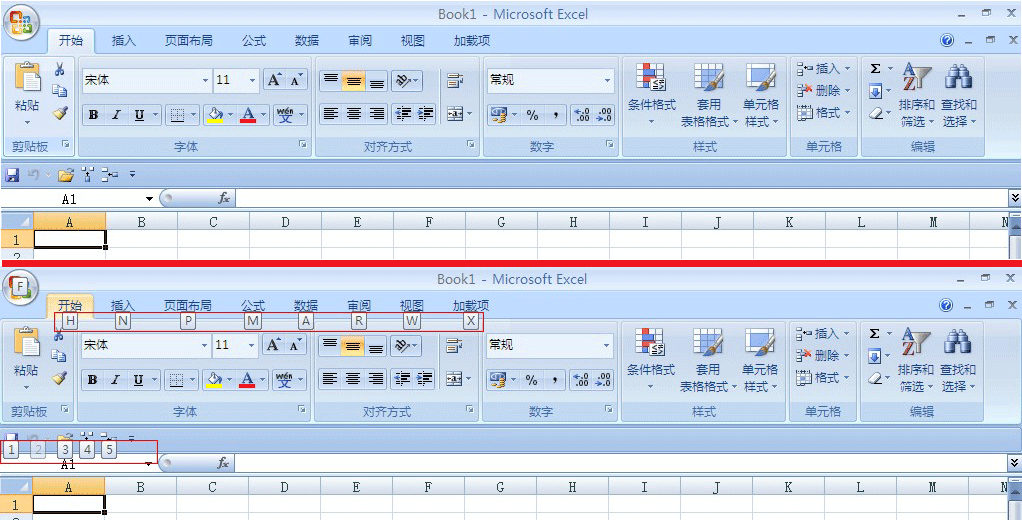1022x520 pixels.
Task: Apply accounting currency format in upper window
Action: point(498,115)
